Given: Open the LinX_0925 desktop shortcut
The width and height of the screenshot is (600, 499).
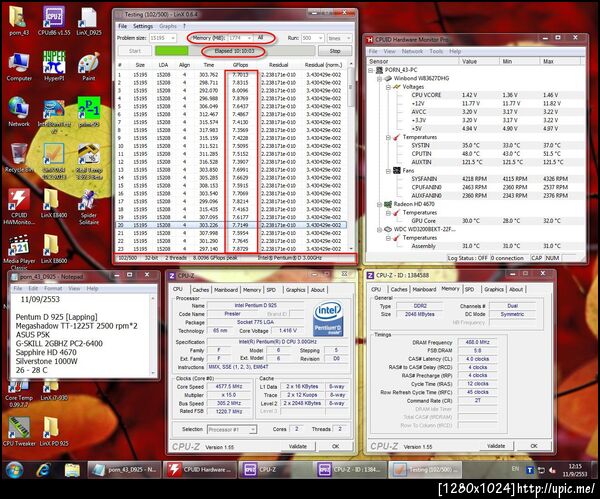Looking at the screenshot, I should click(89, 21).
